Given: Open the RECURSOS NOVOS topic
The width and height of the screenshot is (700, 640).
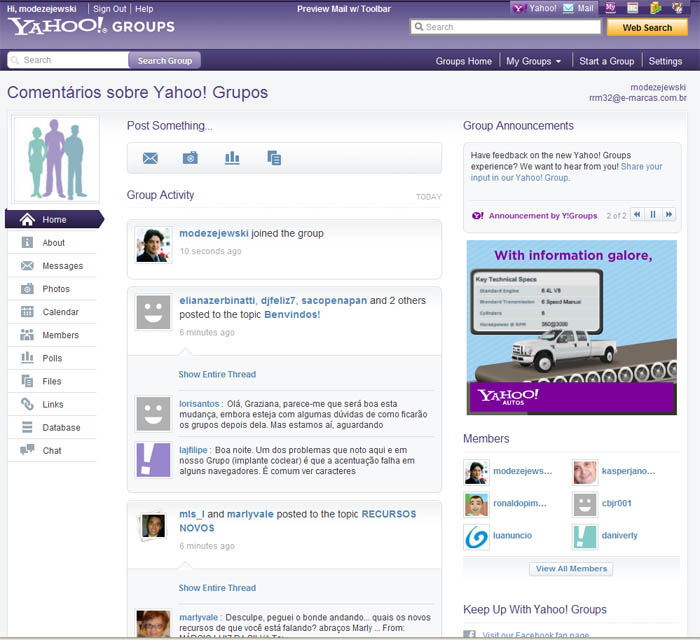Looking at the screenshot, I should point(297,521).
